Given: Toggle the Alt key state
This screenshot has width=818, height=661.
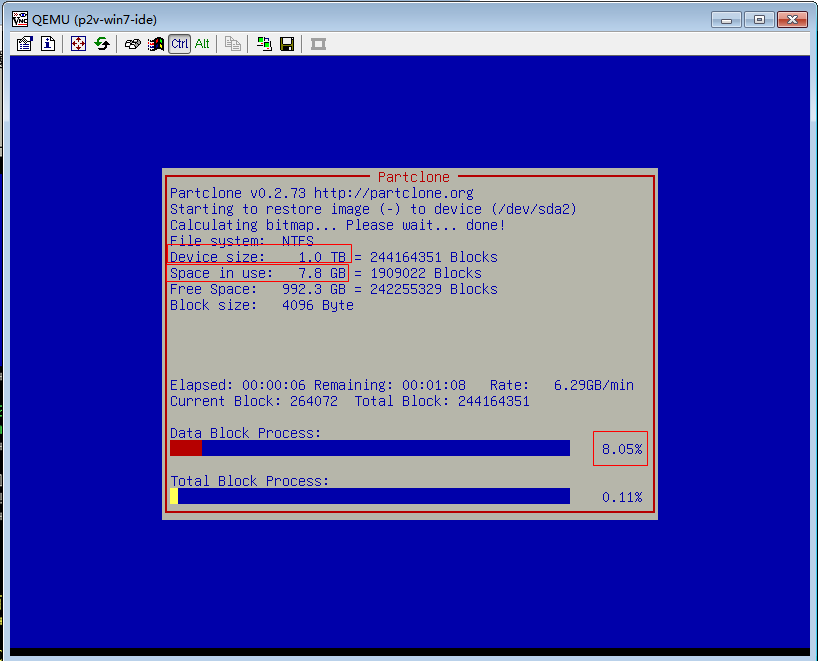Looking at the screenshot, I should [202, 44].
